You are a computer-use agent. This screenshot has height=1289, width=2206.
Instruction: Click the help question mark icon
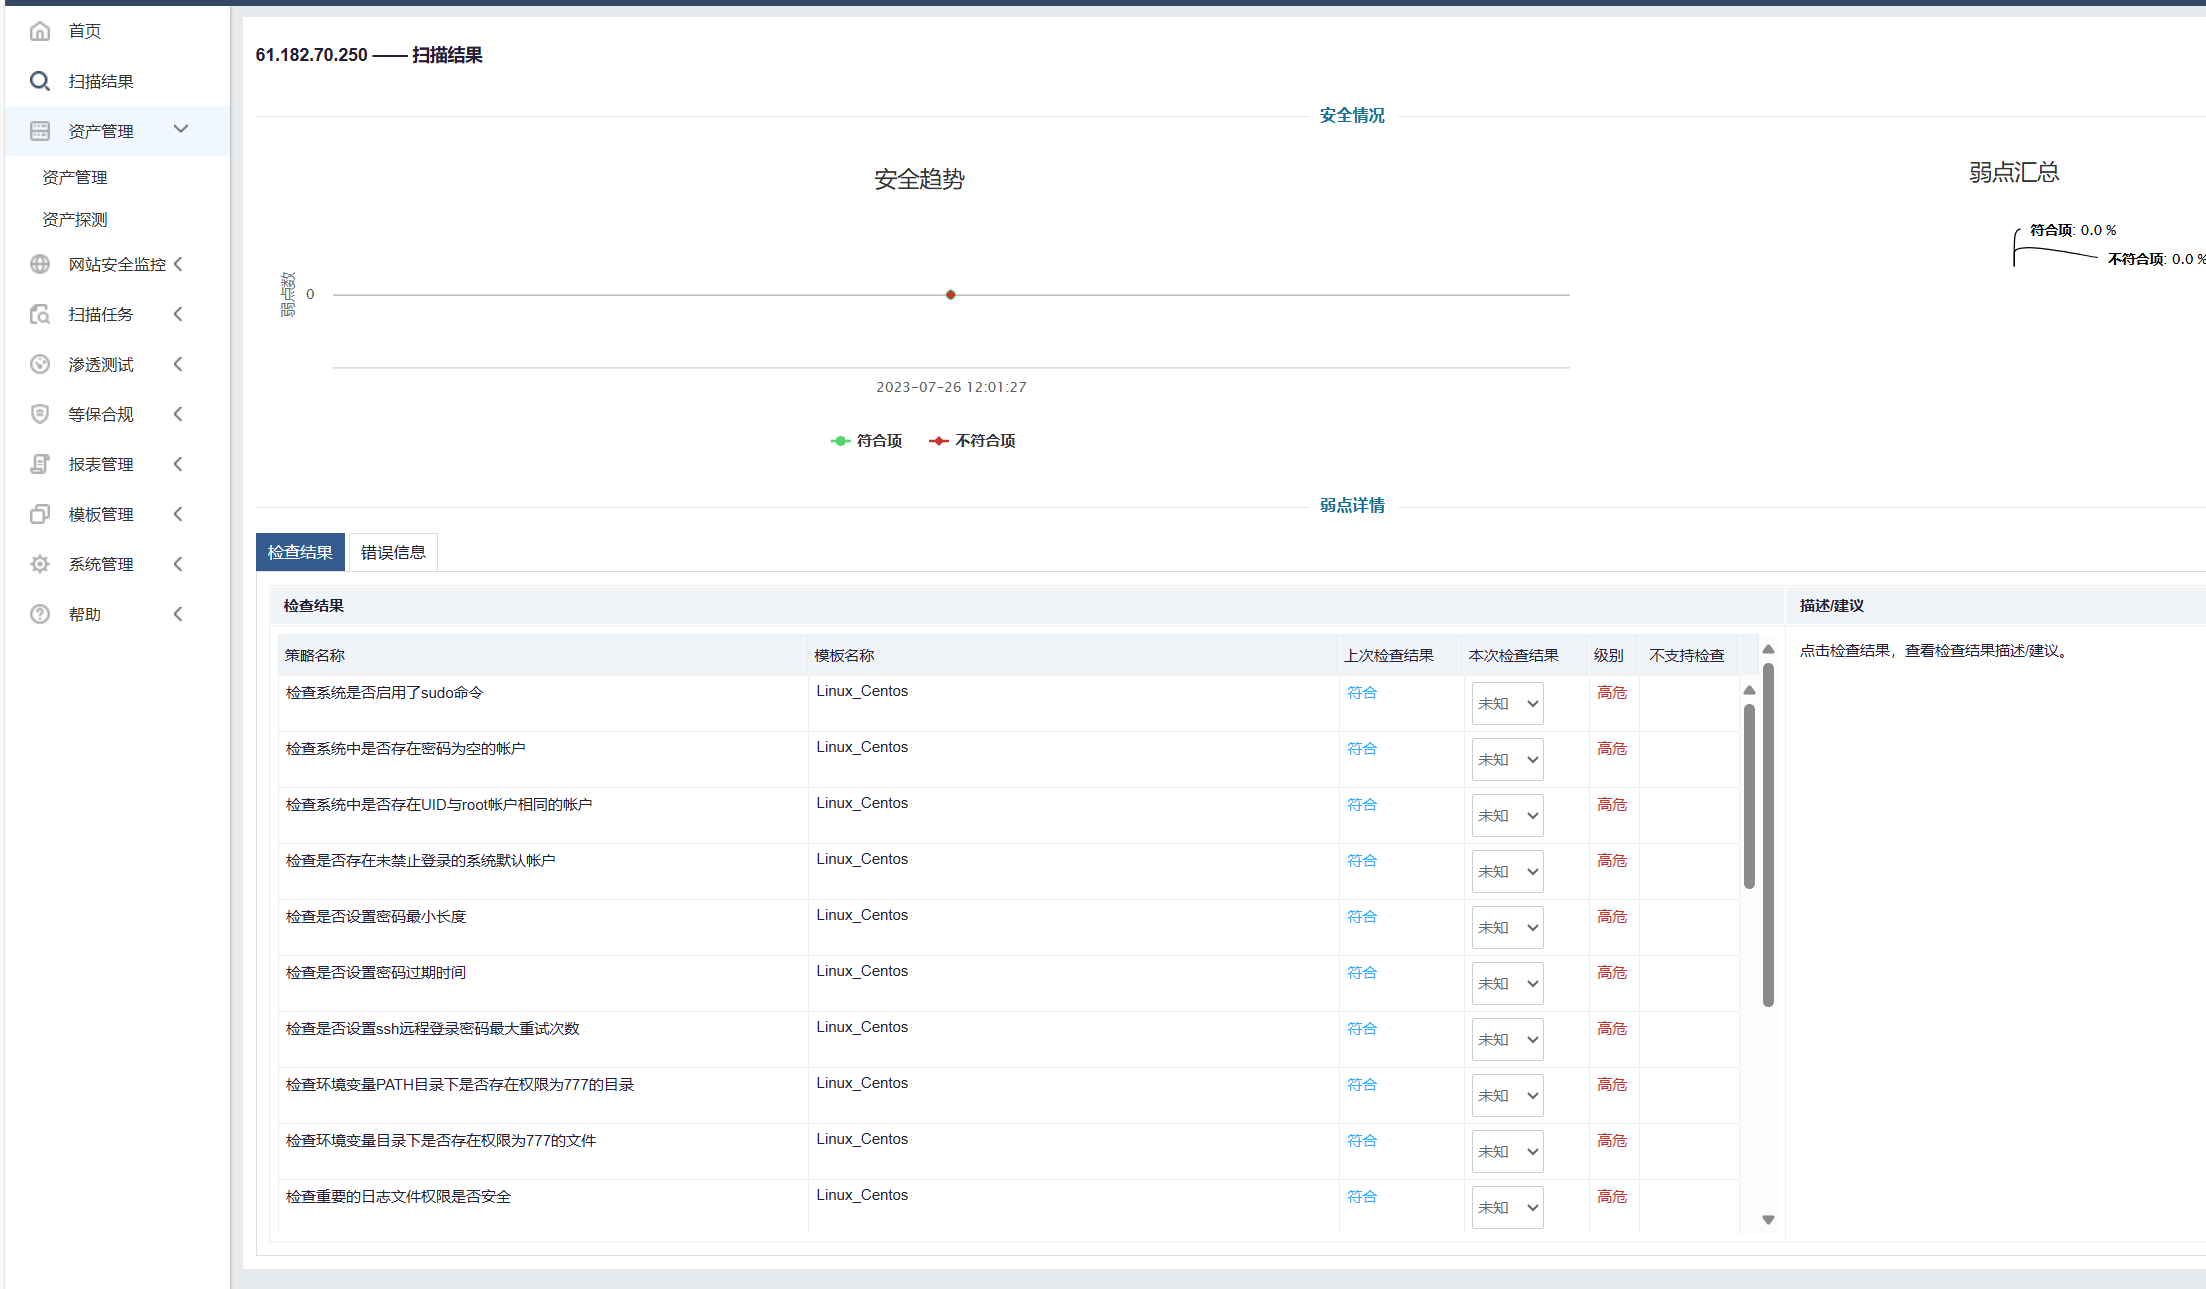[40, 614]
